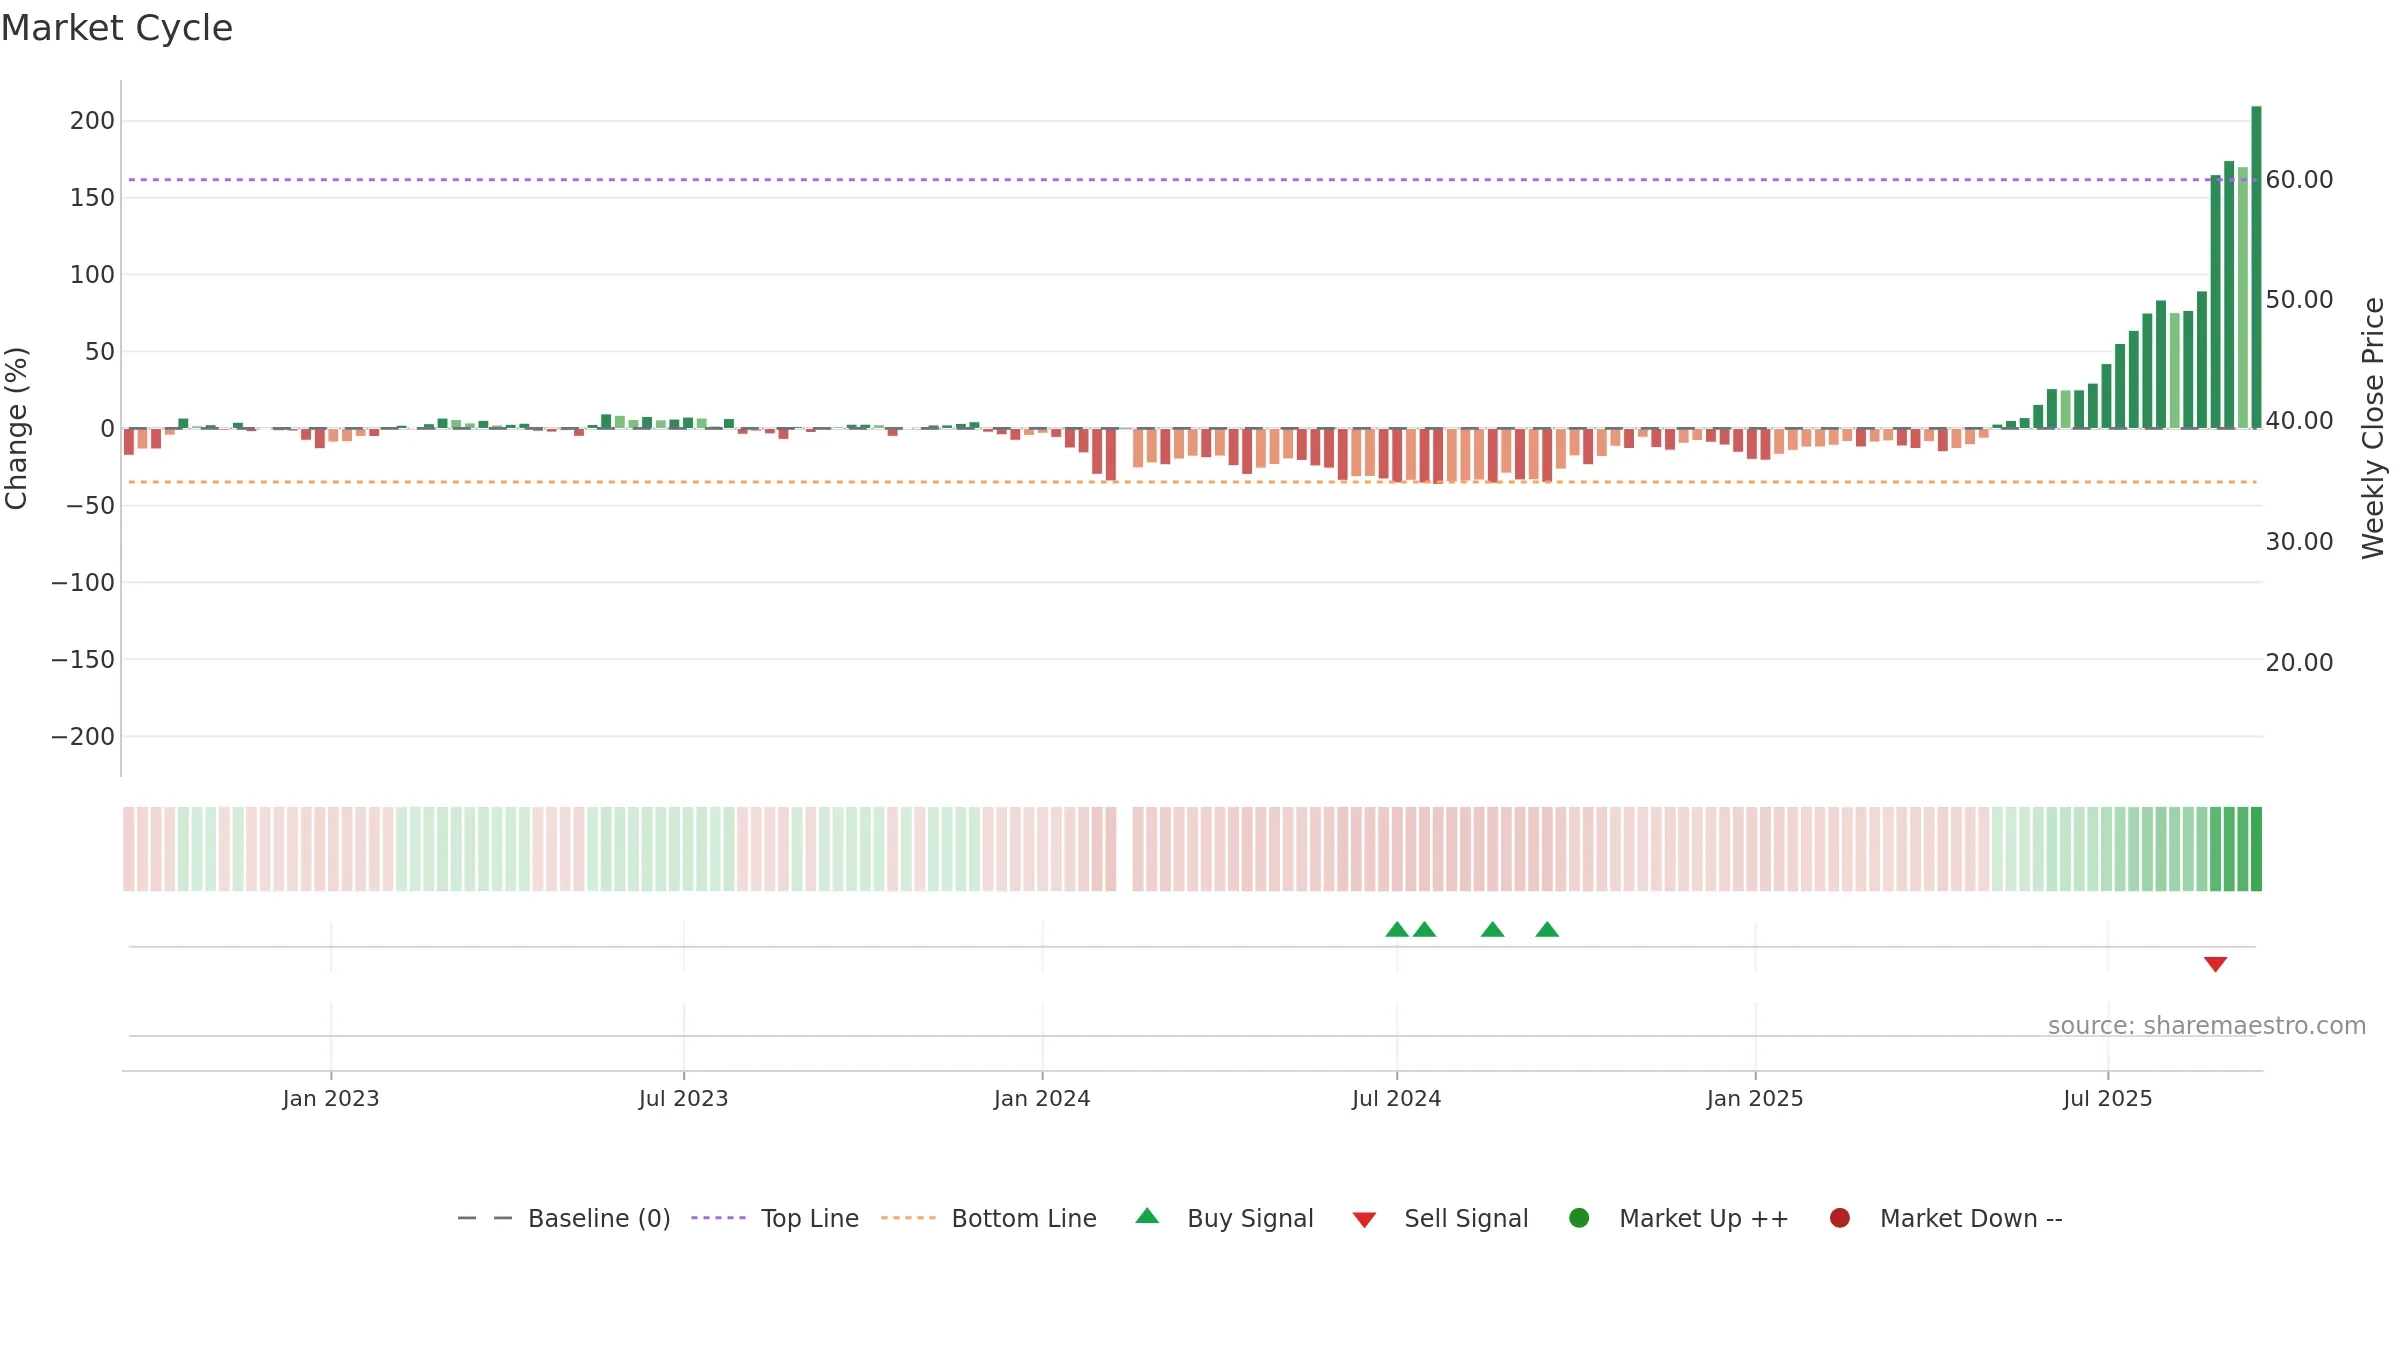Click the Jul 2025 axis label
Image resolution: width=2400 pixels, height=1350 pixels.
click(x=2108, y=1099)
